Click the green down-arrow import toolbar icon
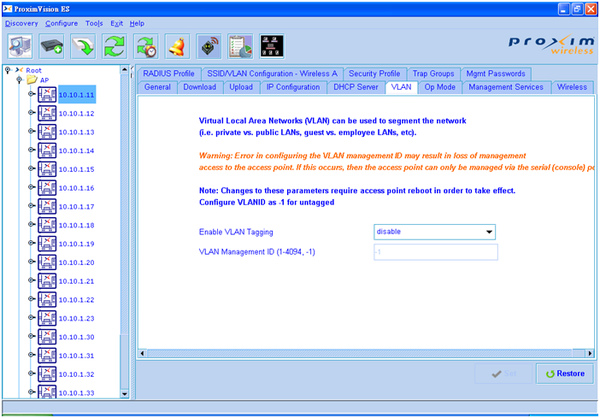The width and height of the screenshot is (600, 418). click(x=83, y=46)
